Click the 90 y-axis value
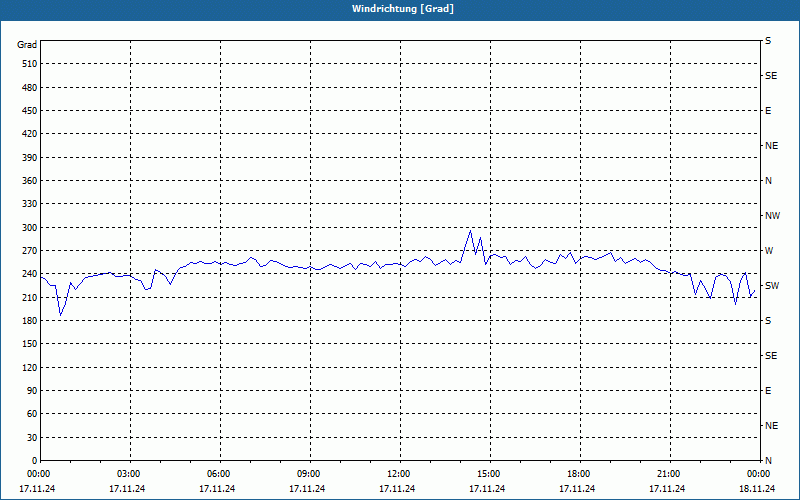This screenshot has height=500, width=800. 32,391
